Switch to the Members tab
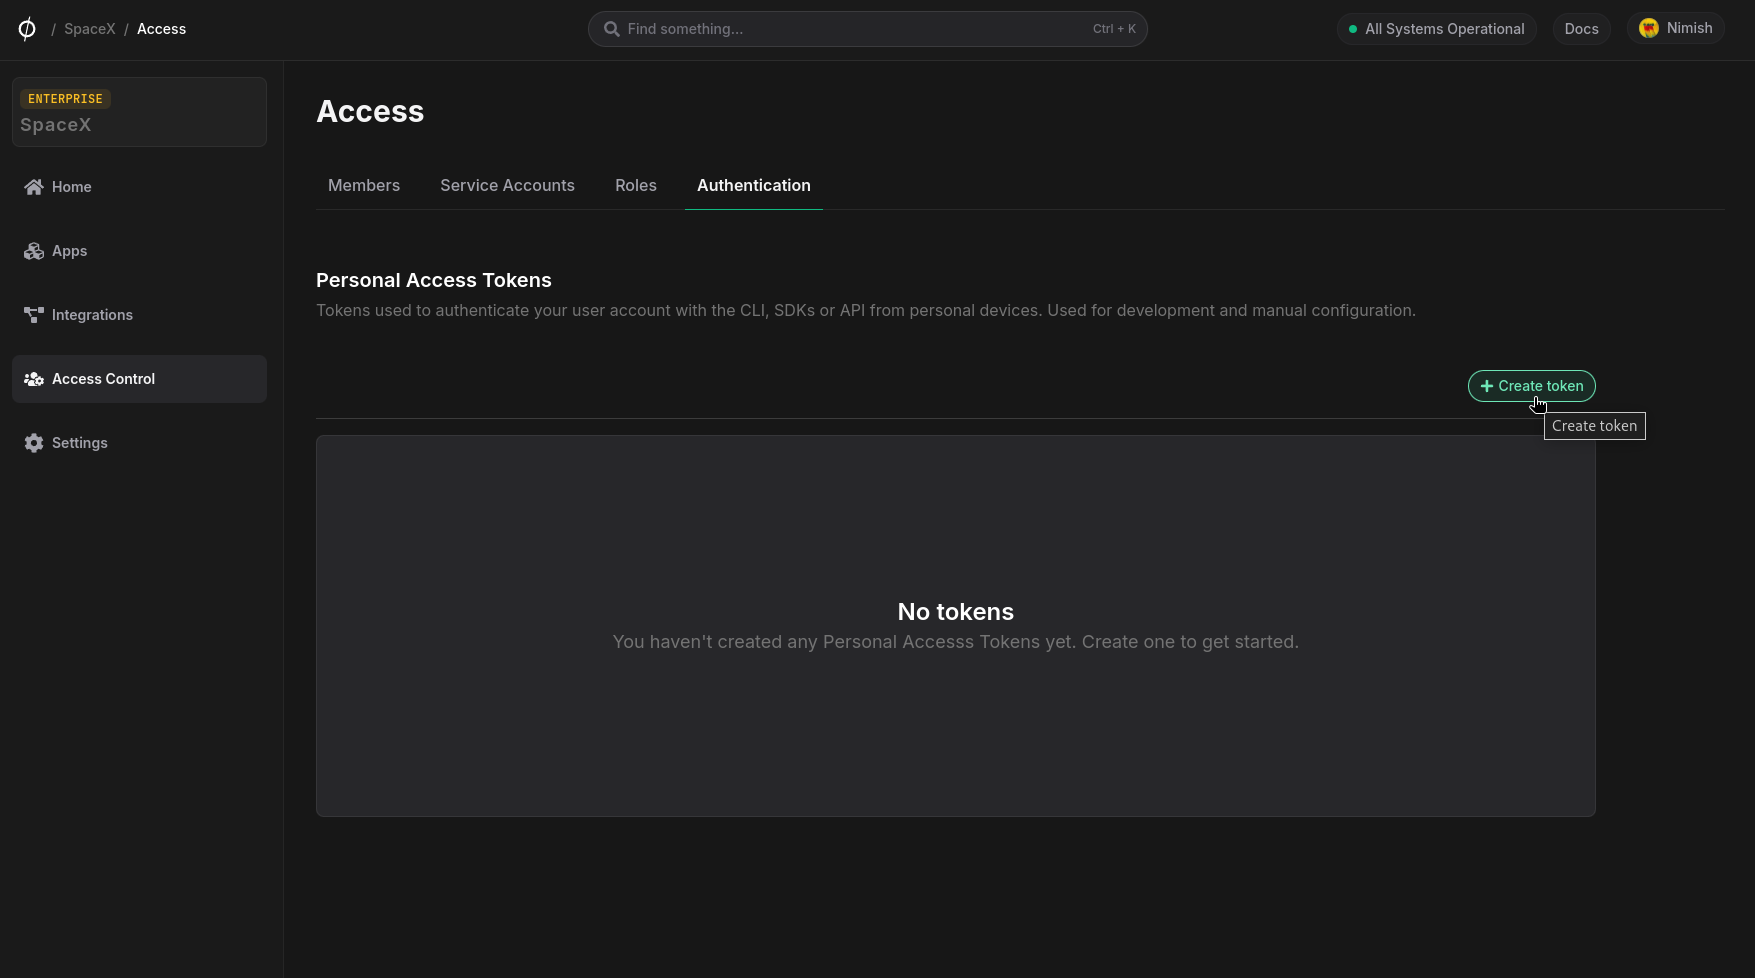The image size is (1755, 978). (364, 185)
